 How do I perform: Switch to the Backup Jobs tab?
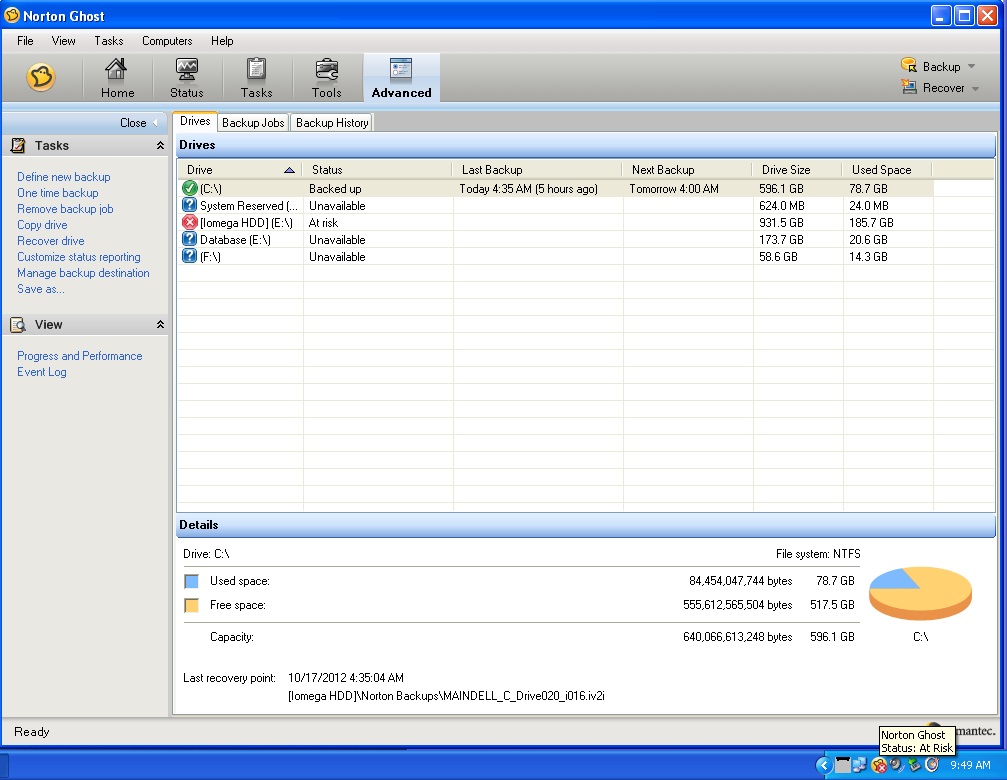point(254,123)
